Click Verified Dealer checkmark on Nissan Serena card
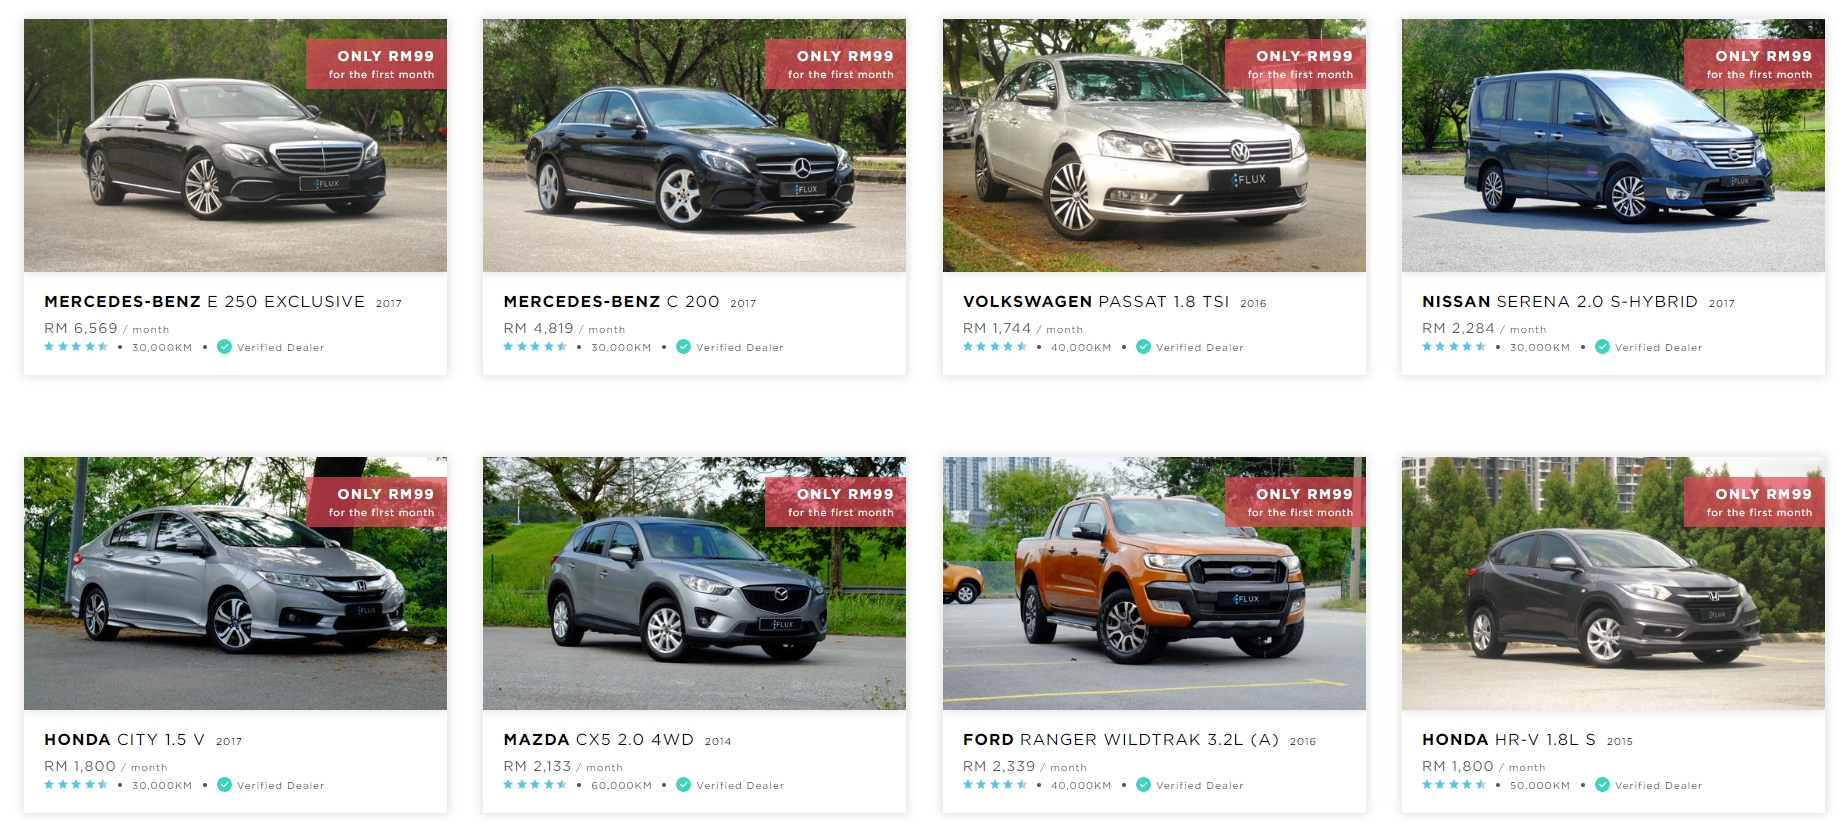The width and height of the screenshot is (1845, 821). [x=1602, y=347]
